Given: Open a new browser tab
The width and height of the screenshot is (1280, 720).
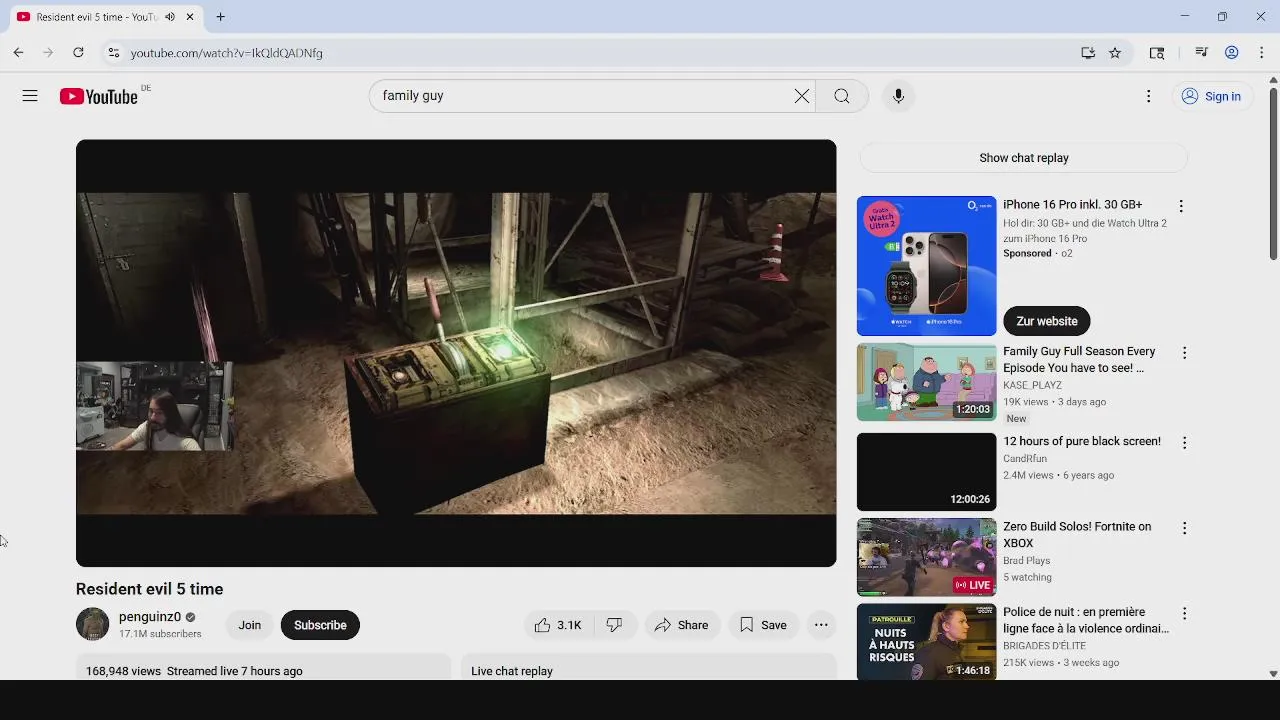Looking at the screenshot, I should point(220,17).
